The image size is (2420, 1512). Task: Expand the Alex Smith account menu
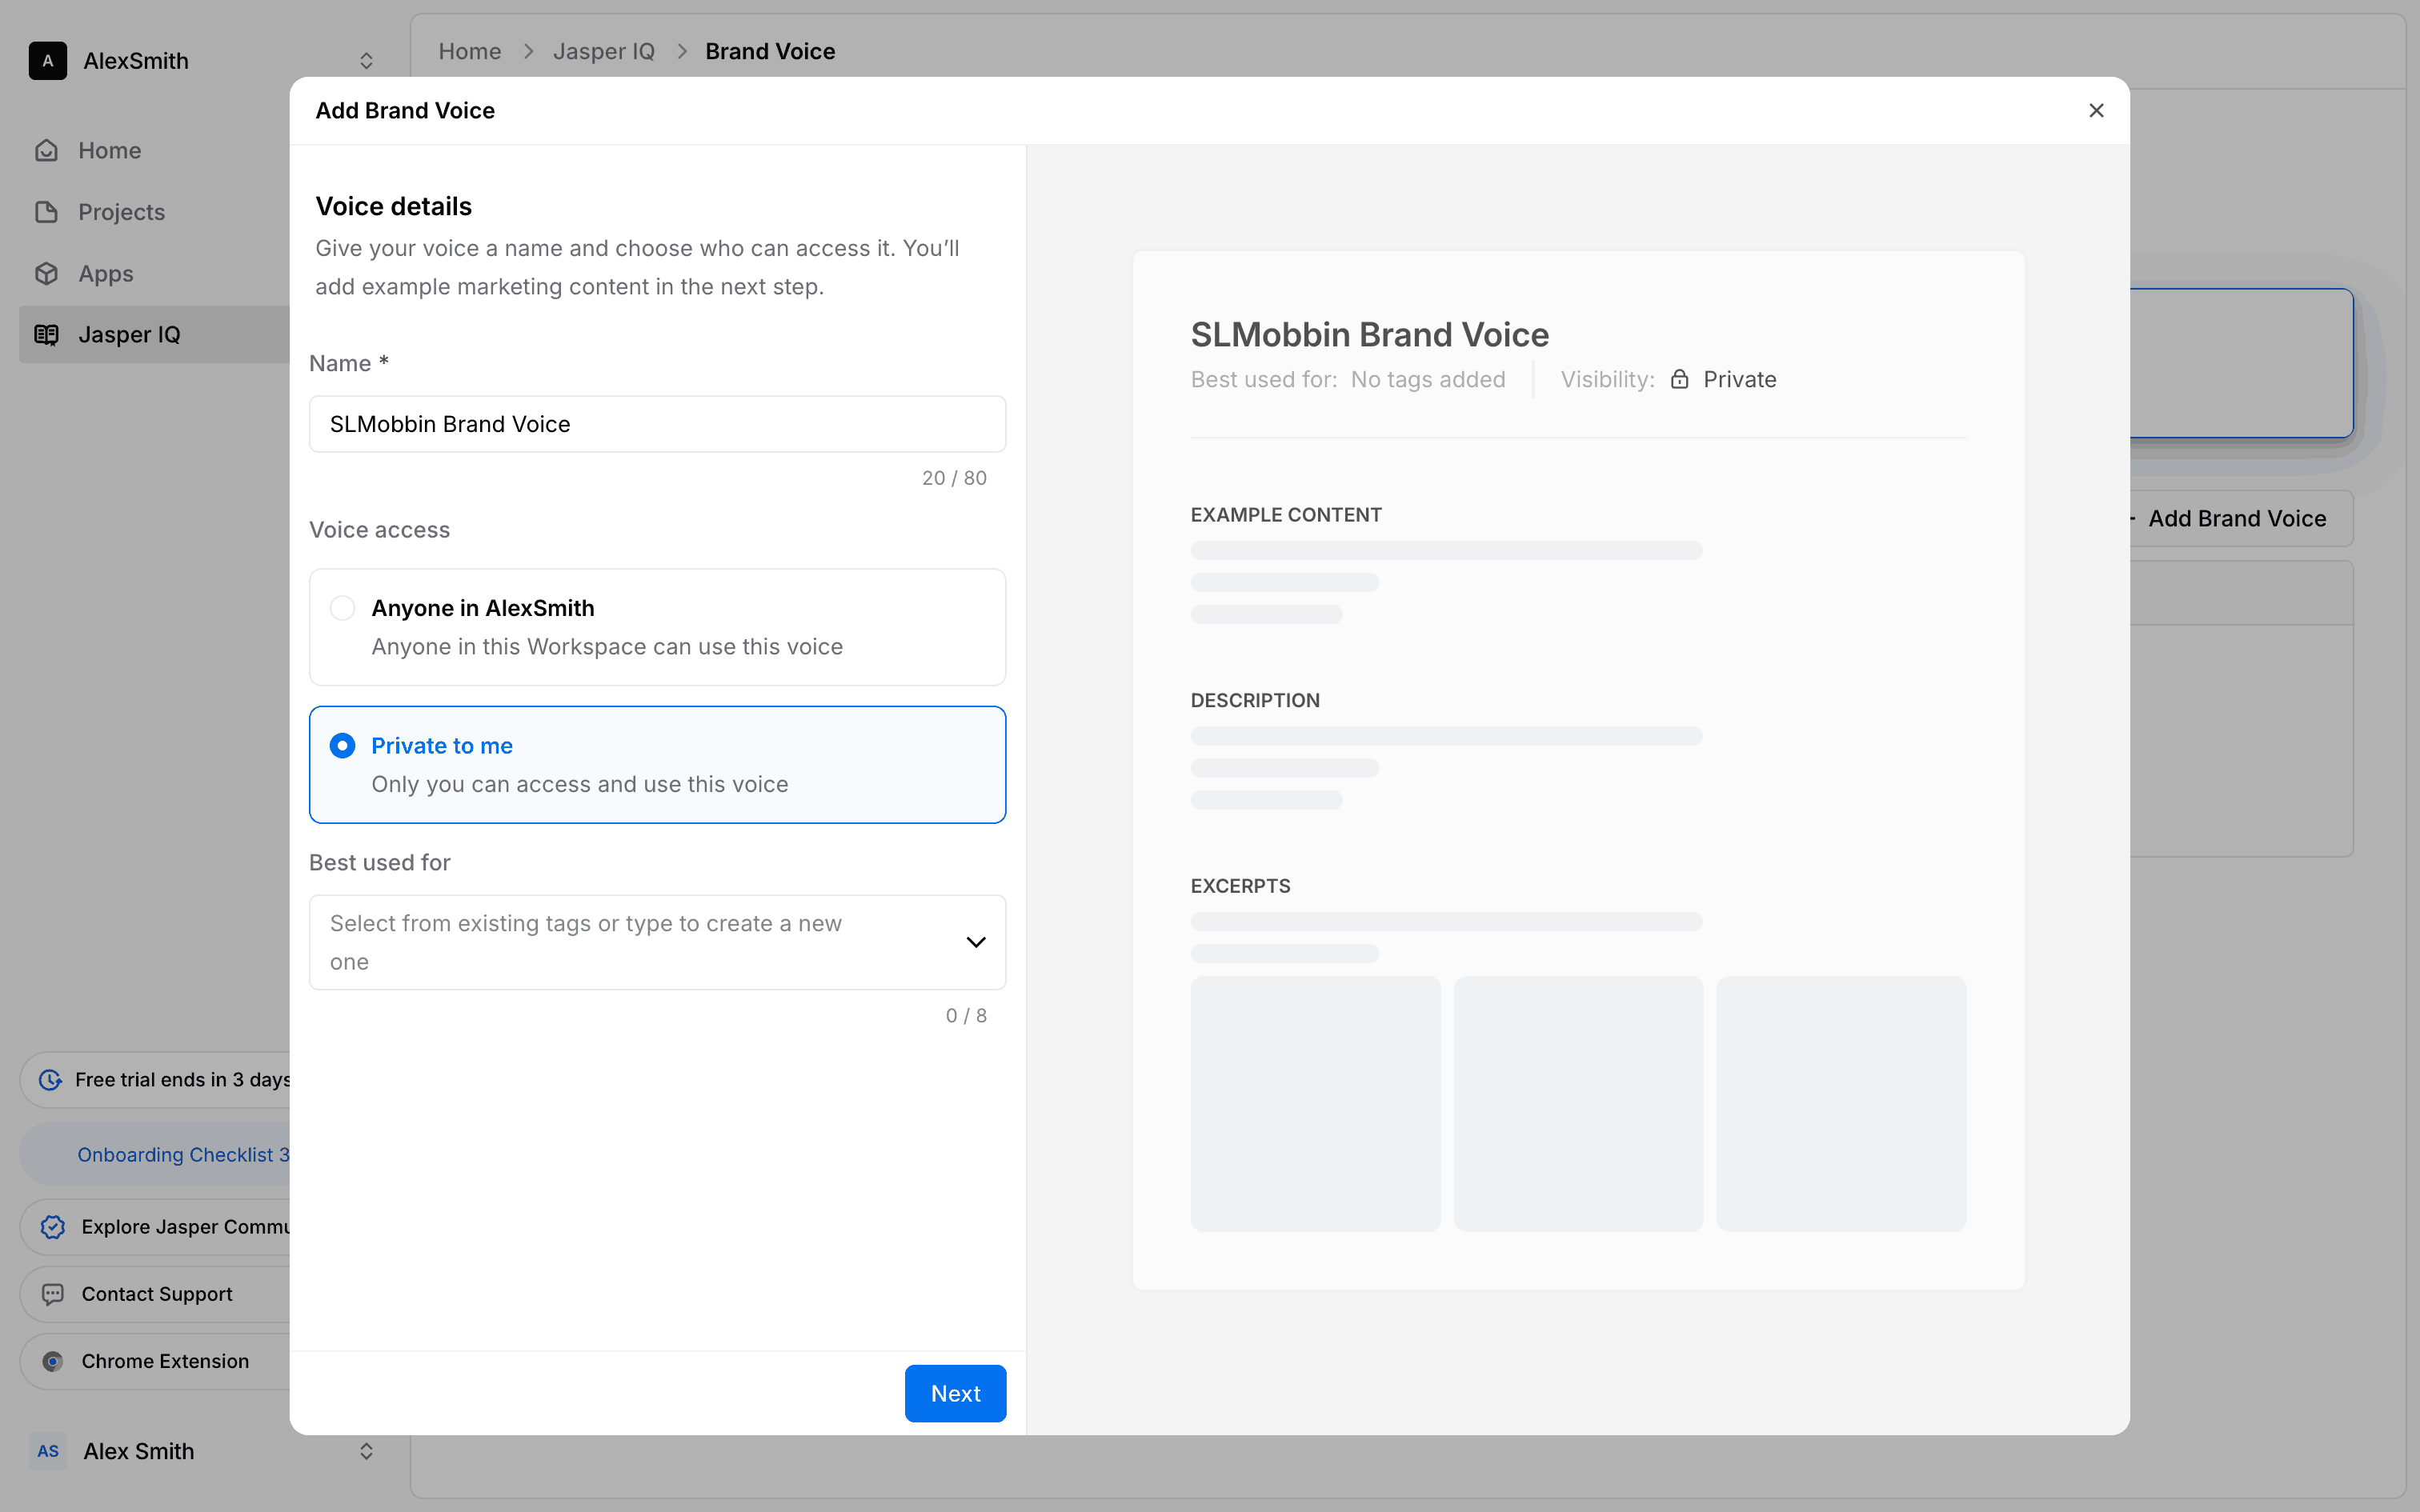tap(366, 1451)
